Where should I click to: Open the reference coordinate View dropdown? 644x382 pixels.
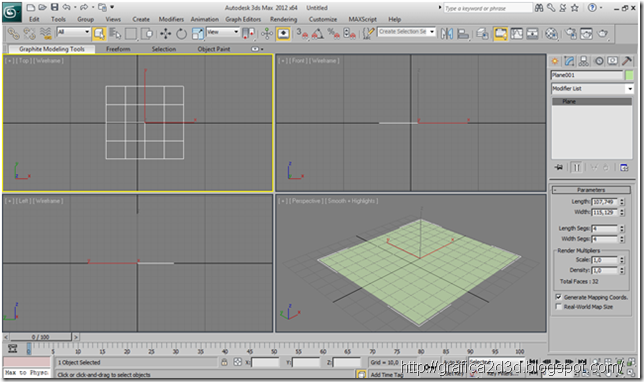[x=223, y=32]
